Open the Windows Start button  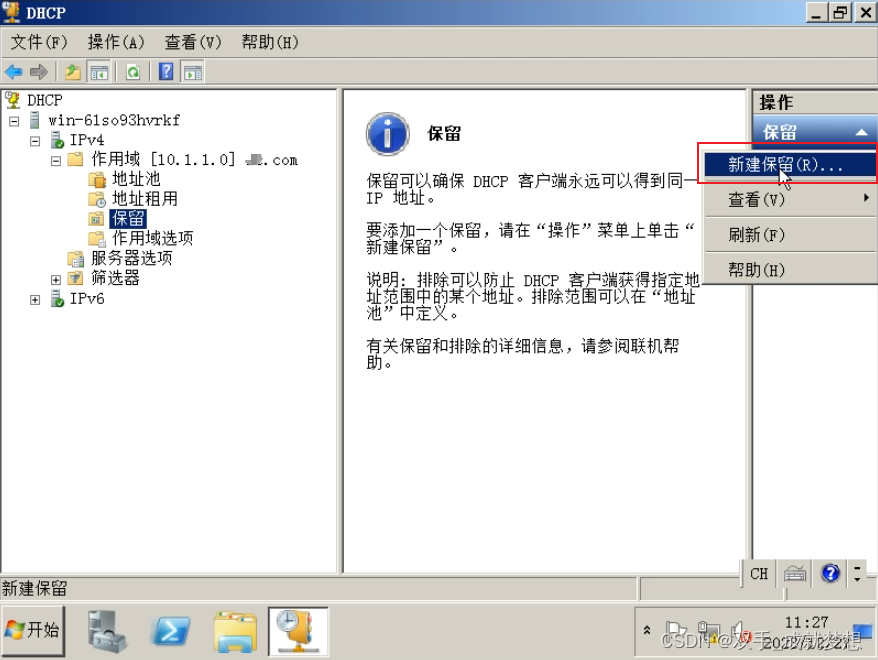tap(33, 631)
